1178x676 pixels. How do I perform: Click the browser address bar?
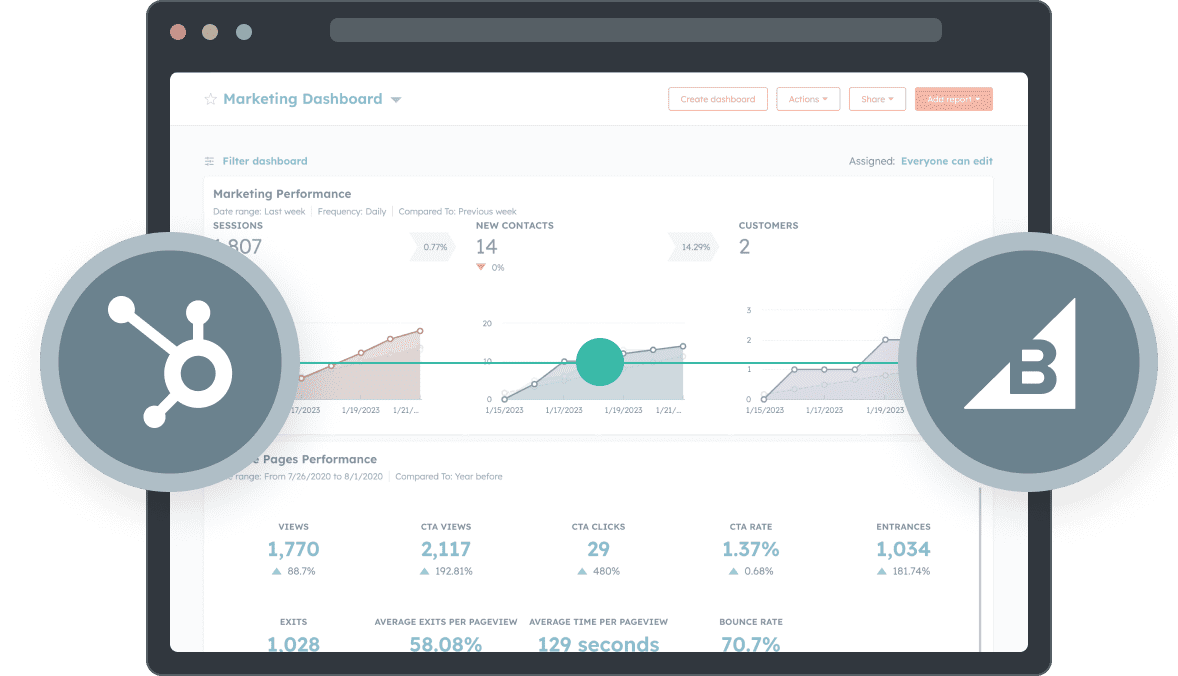pyautogui.click(x=636, y=30)
